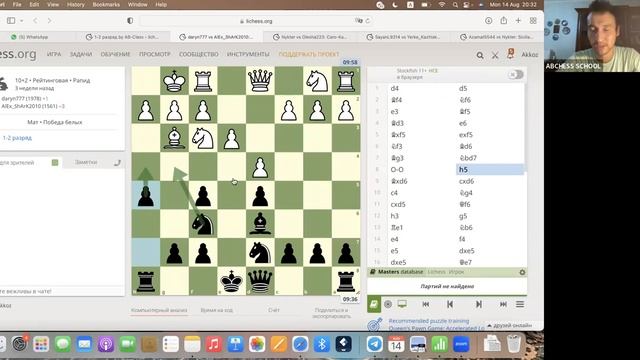The width and height of the screenshot is (640, 360).
Task: Click the Safari share button
Action: (x=504, y=20)
